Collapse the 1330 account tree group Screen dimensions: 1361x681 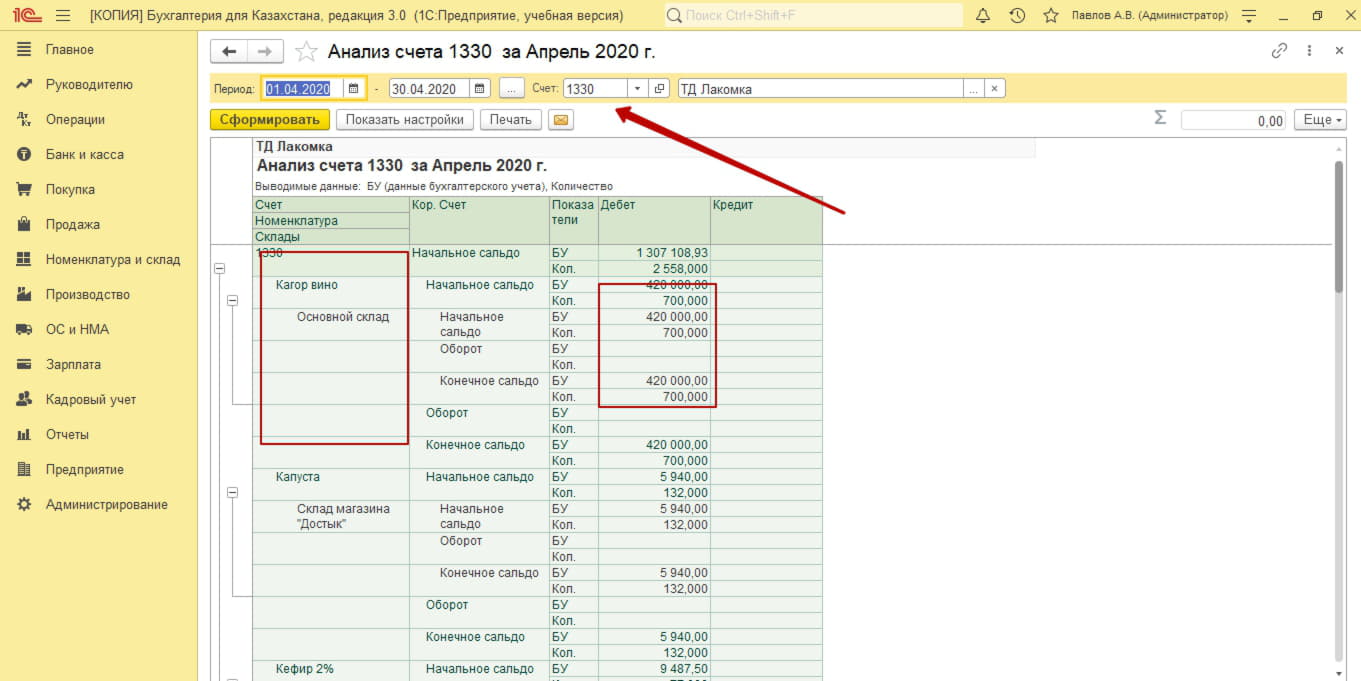click(219, 268)
